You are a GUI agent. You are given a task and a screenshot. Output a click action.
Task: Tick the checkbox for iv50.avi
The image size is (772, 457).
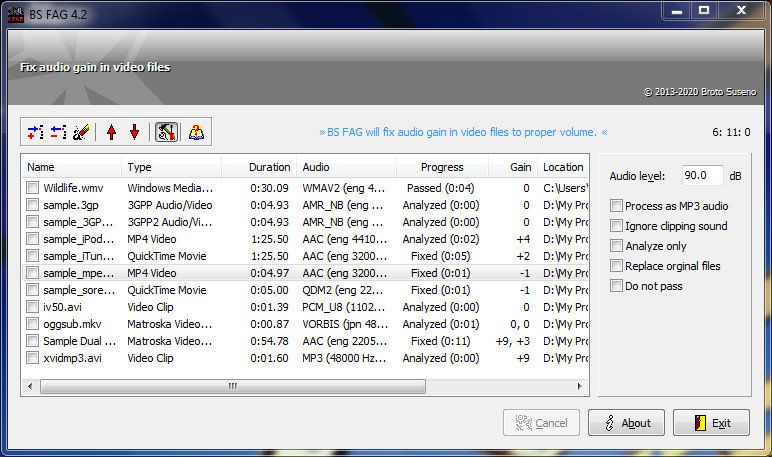[32, 307]
